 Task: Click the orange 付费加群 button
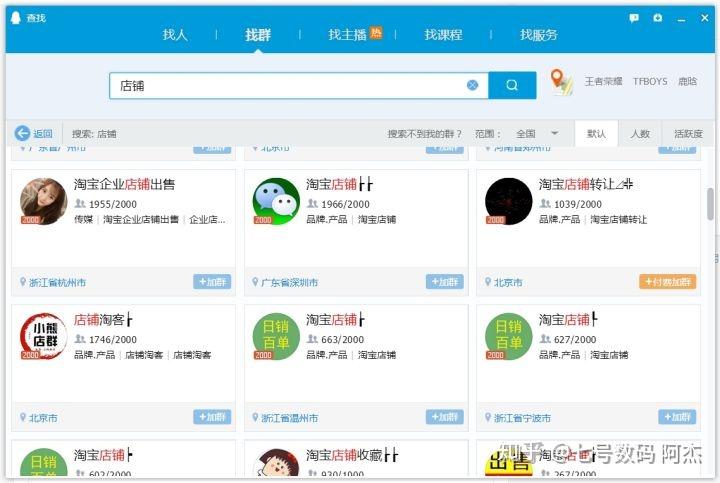coord(668,281)
